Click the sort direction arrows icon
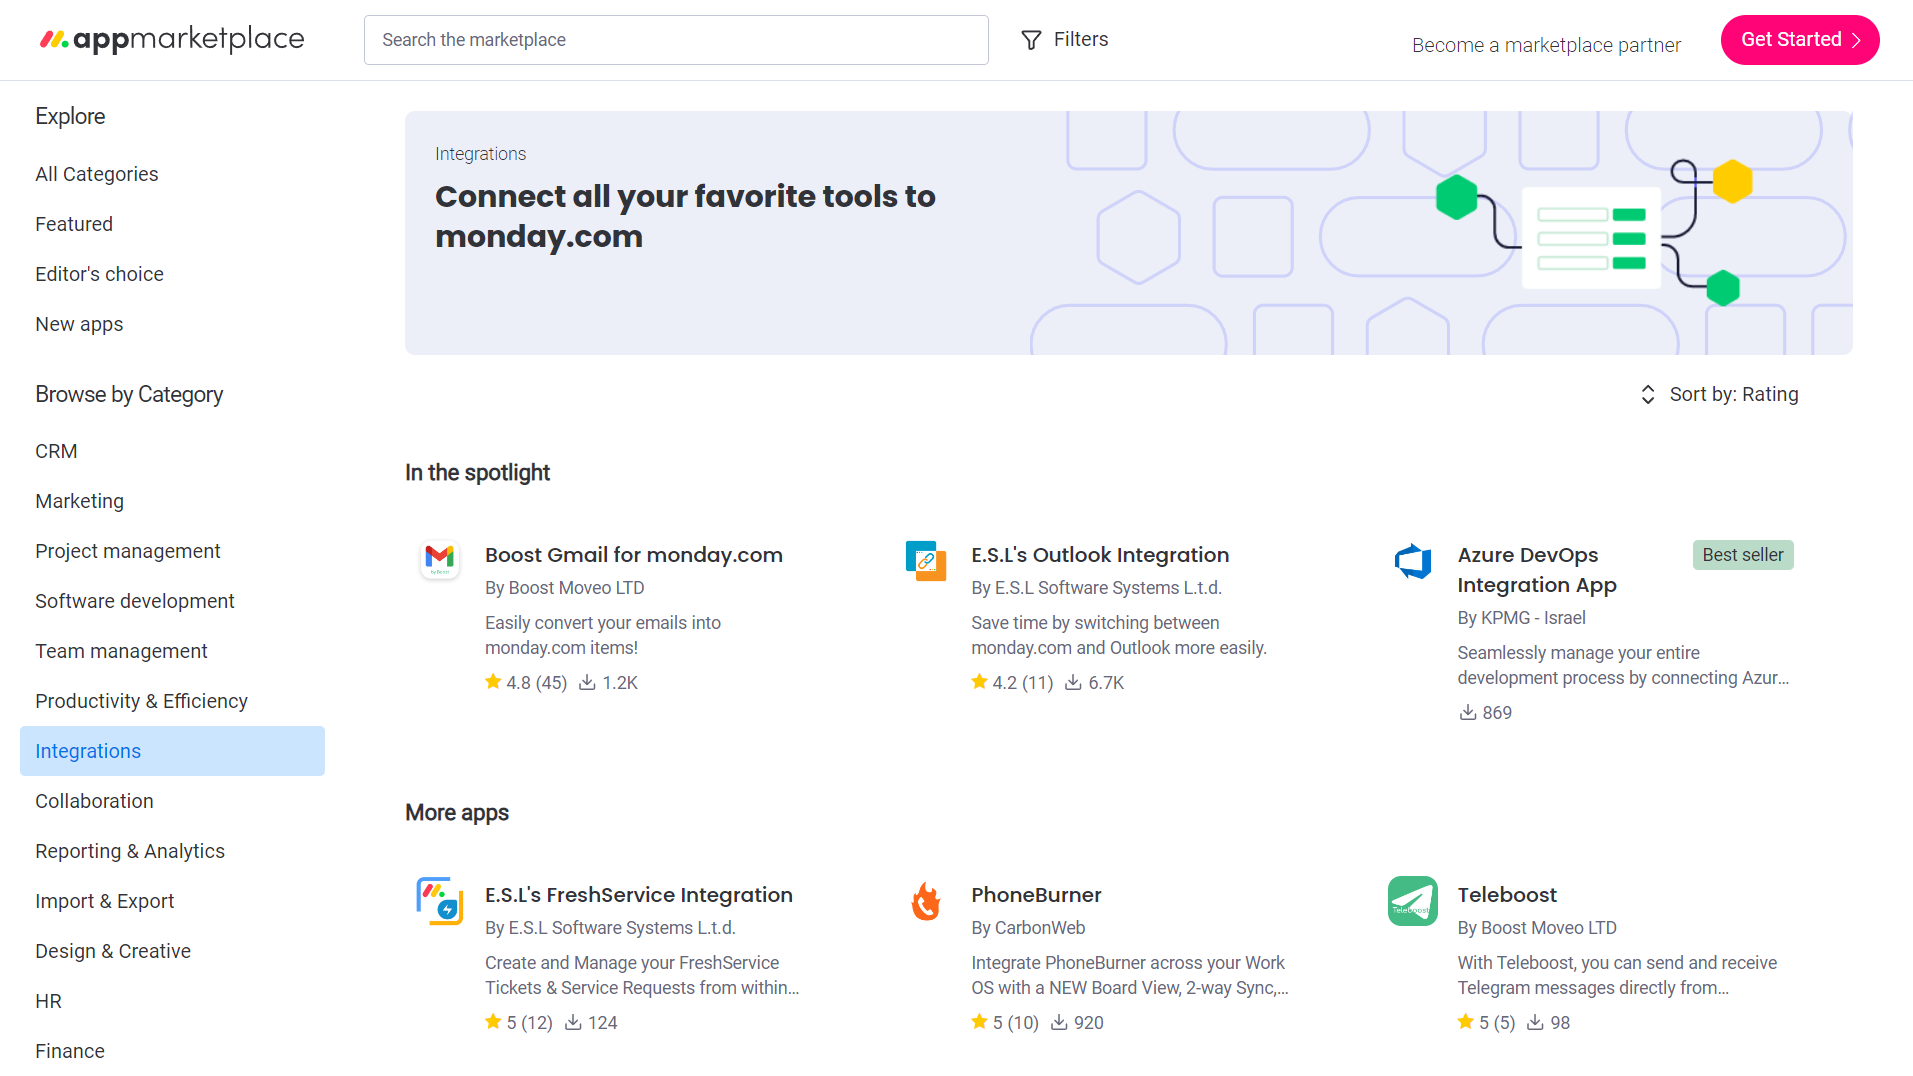The height and width of the screenshot is (1076, 1913). pos(1647,394)
